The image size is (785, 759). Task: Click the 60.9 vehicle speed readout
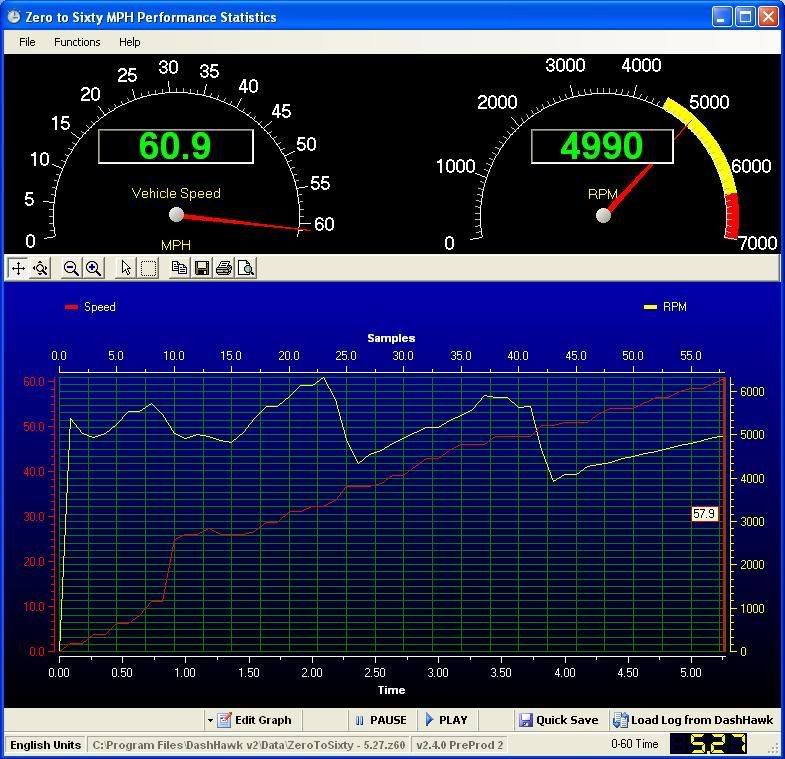click(x=176, y=146)
